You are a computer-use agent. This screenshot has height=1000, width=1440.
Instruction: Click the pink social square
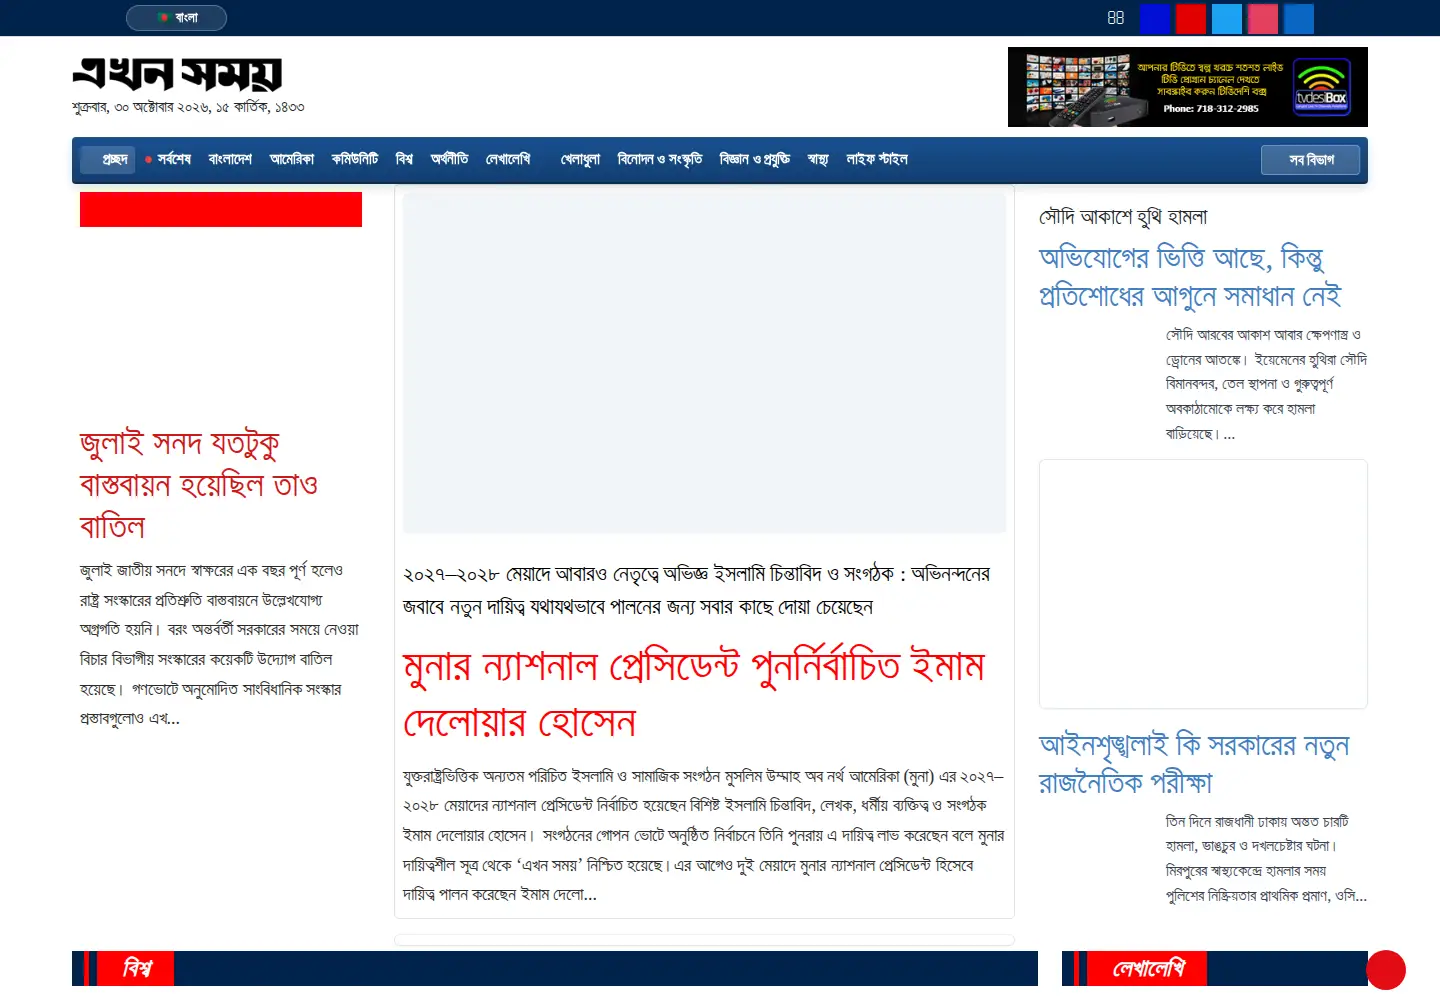[x=1263, y=19]
